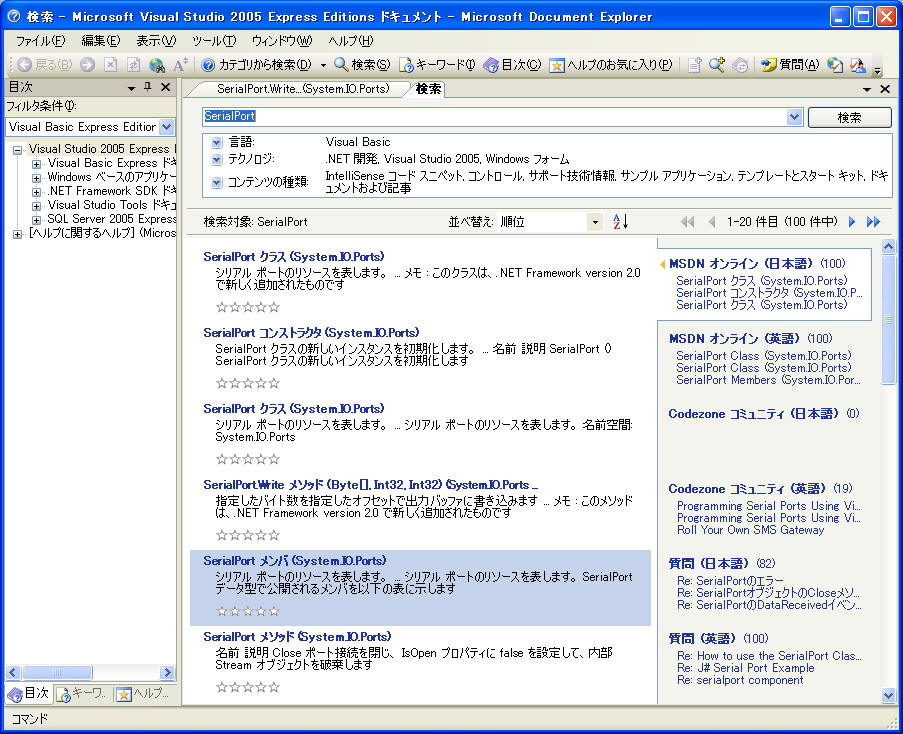Viewport: 903px width, 734px height.
Task: Open ヘルプのお気に入り (Help favorites) toolbar item
Action: [x=611, y=64]
